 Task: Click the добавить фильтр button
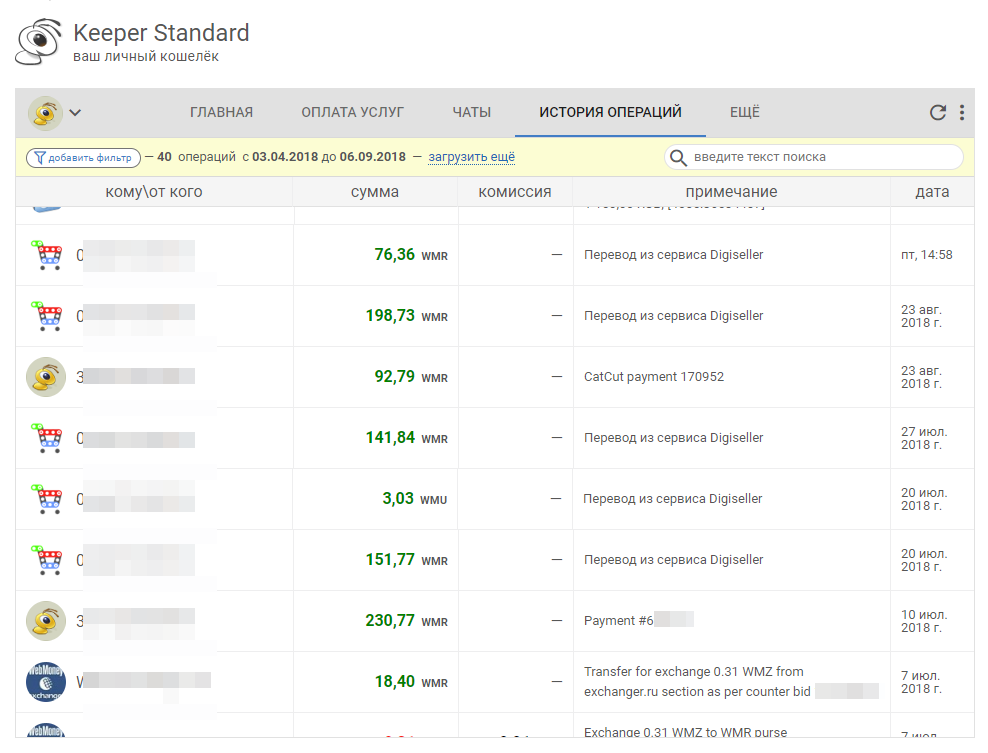coord(83,158)
